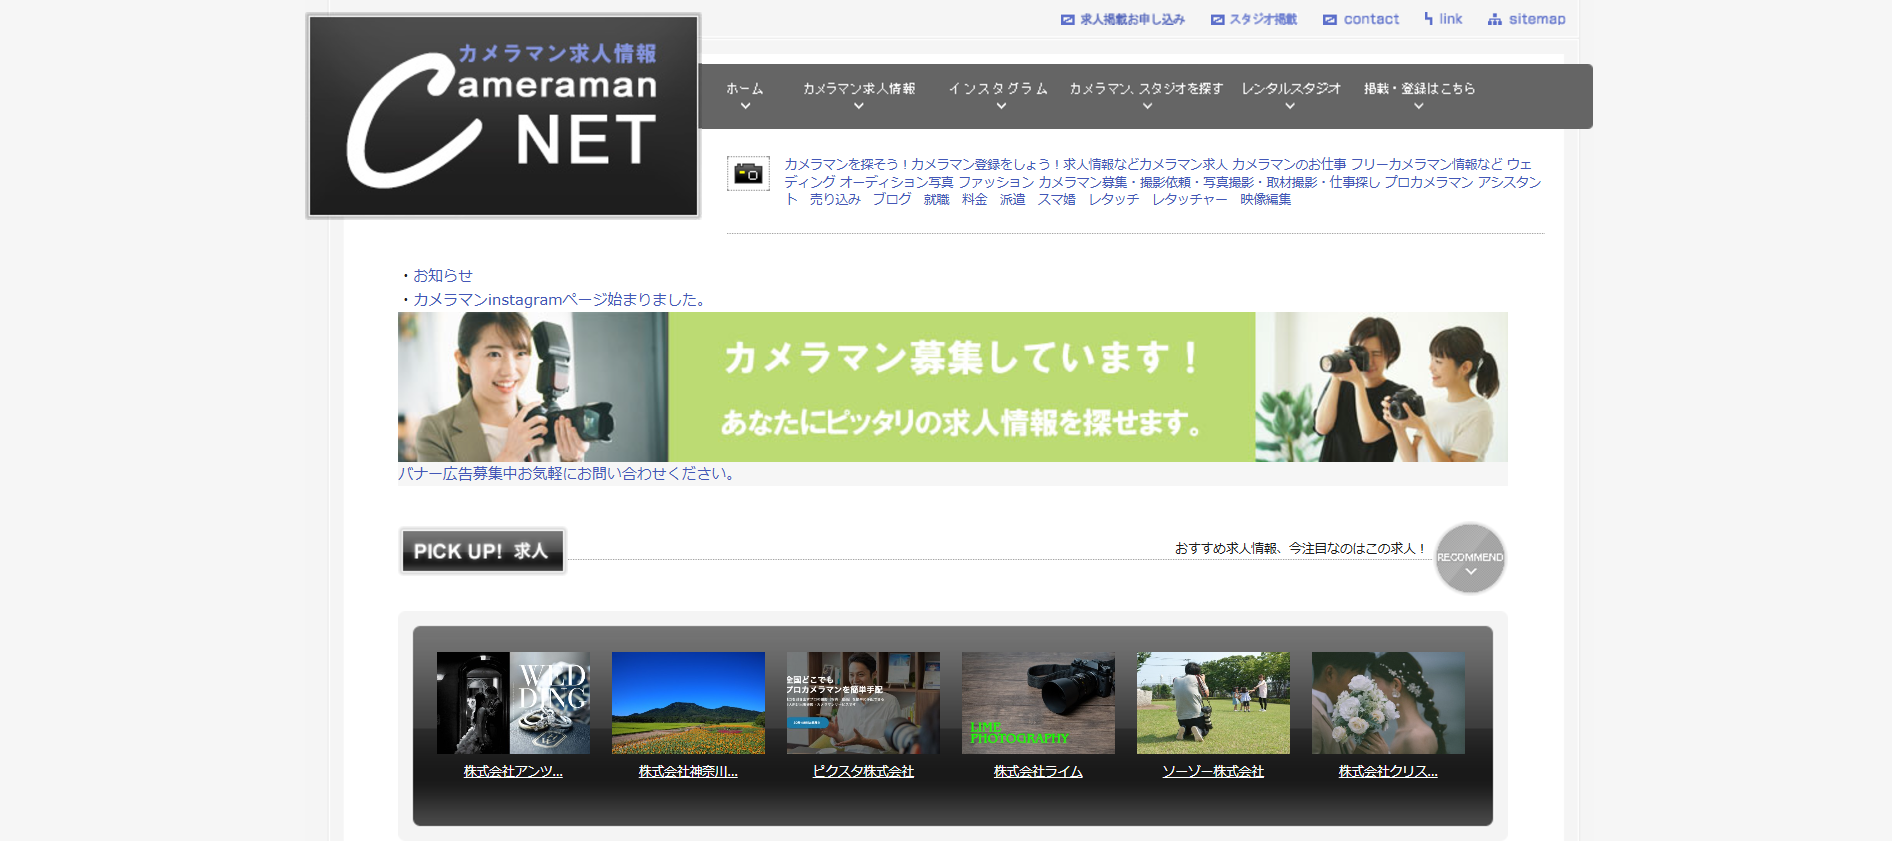
Task: Open the 株式会社ライム camera thumbnail
Action: pyautogui.click(x=1038, y=703)
